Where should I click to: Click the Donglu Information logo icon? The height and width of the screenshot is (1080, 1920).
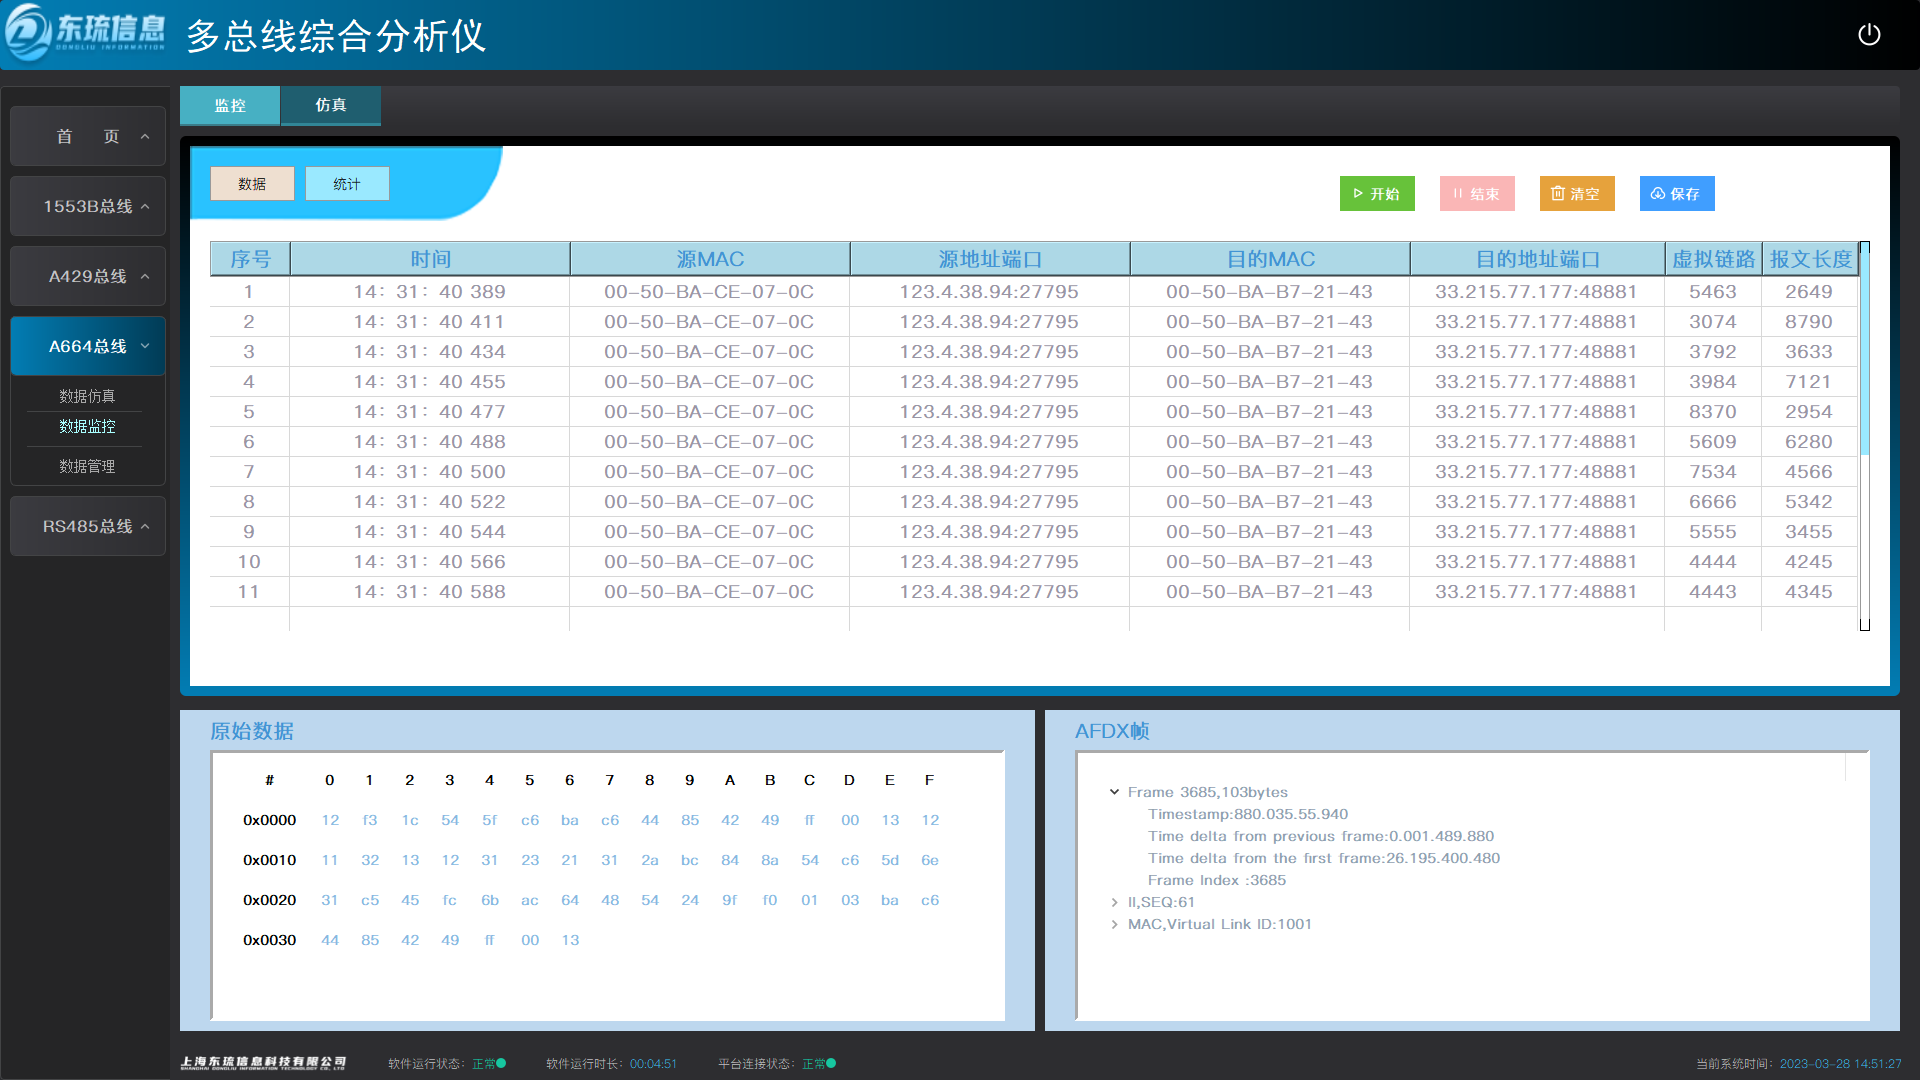28,33
